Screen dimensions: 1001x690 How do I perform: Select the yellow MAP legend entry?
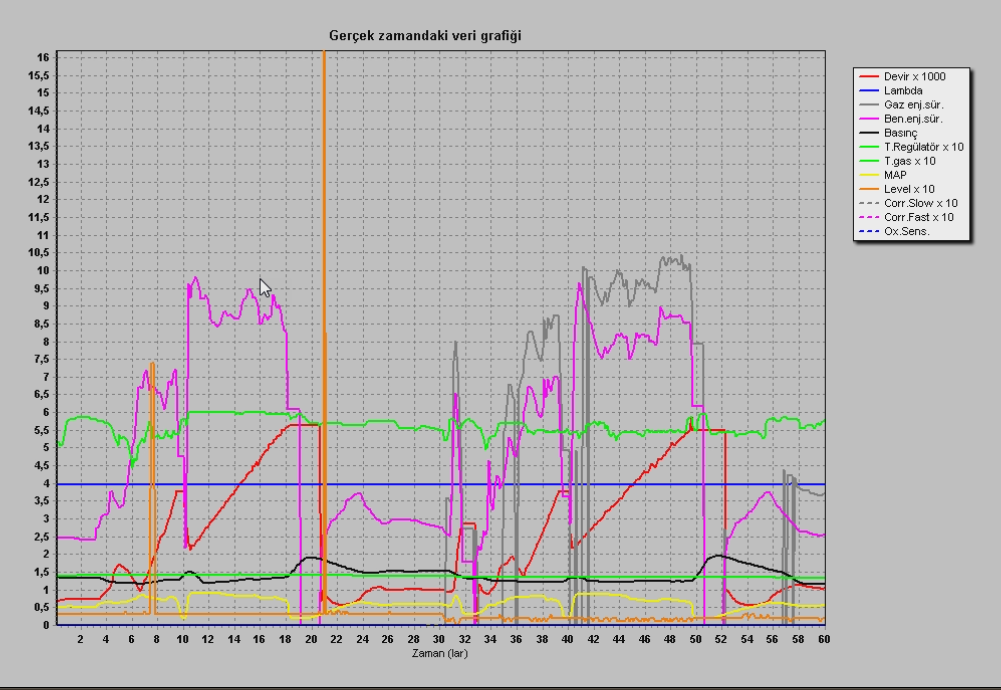[x=896, y=175]
